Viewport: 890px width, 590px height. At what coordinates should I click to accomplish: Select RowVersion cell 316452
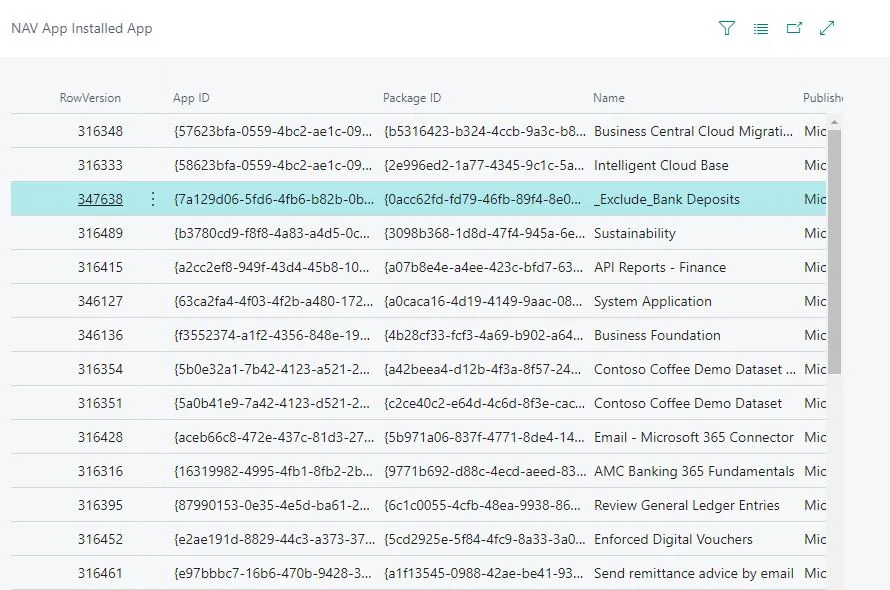[100, 539]
